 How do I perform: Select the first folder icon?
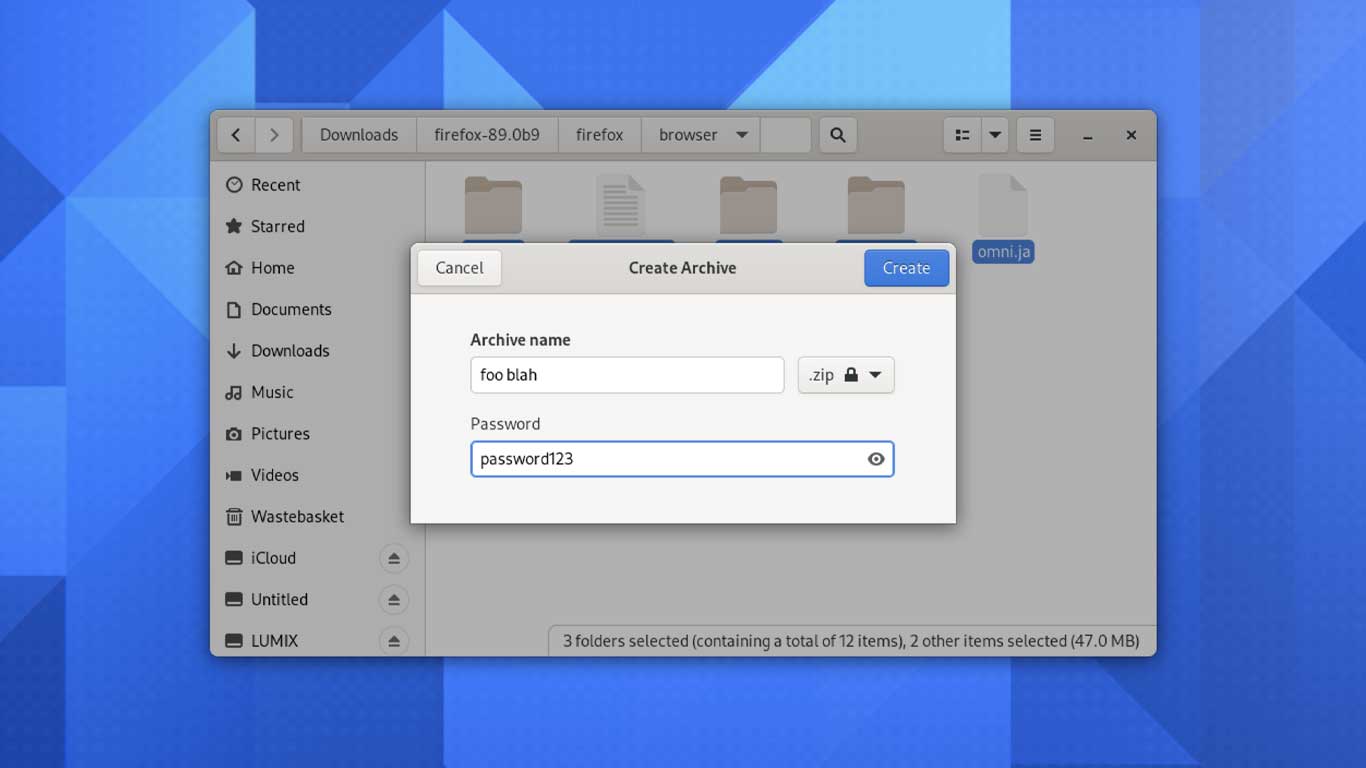point(493,205)
